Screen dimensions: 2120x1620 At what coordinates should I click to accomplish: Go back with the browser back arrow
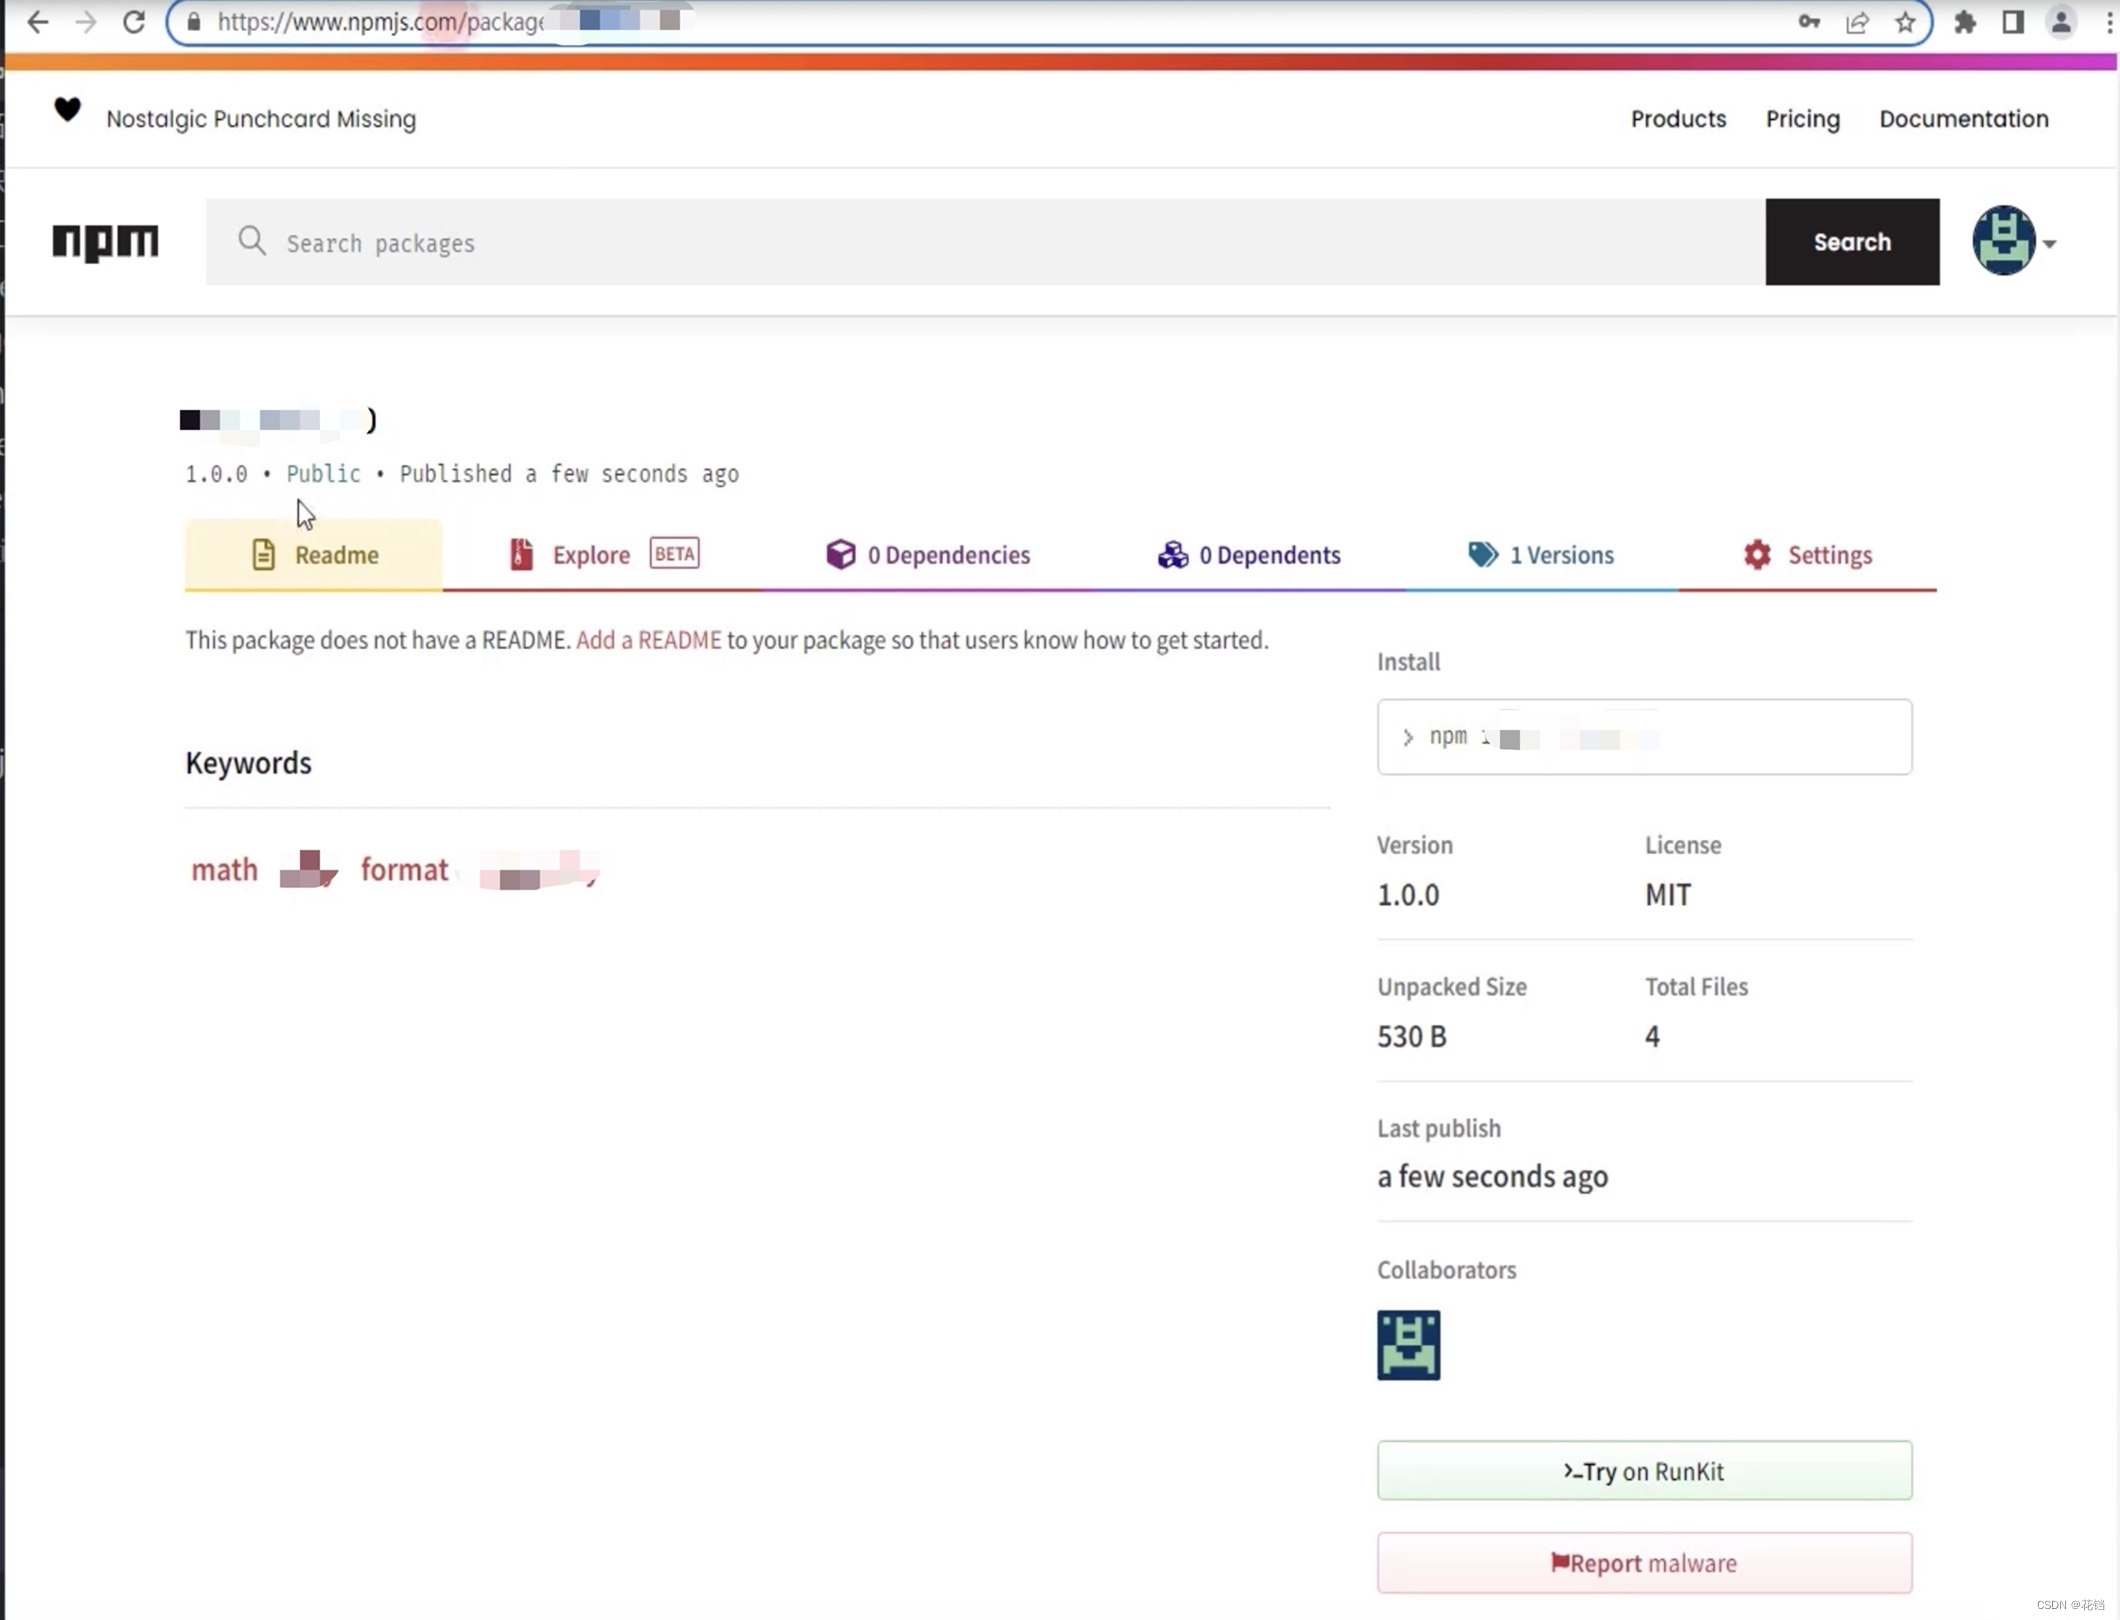(x=38, y=22)
